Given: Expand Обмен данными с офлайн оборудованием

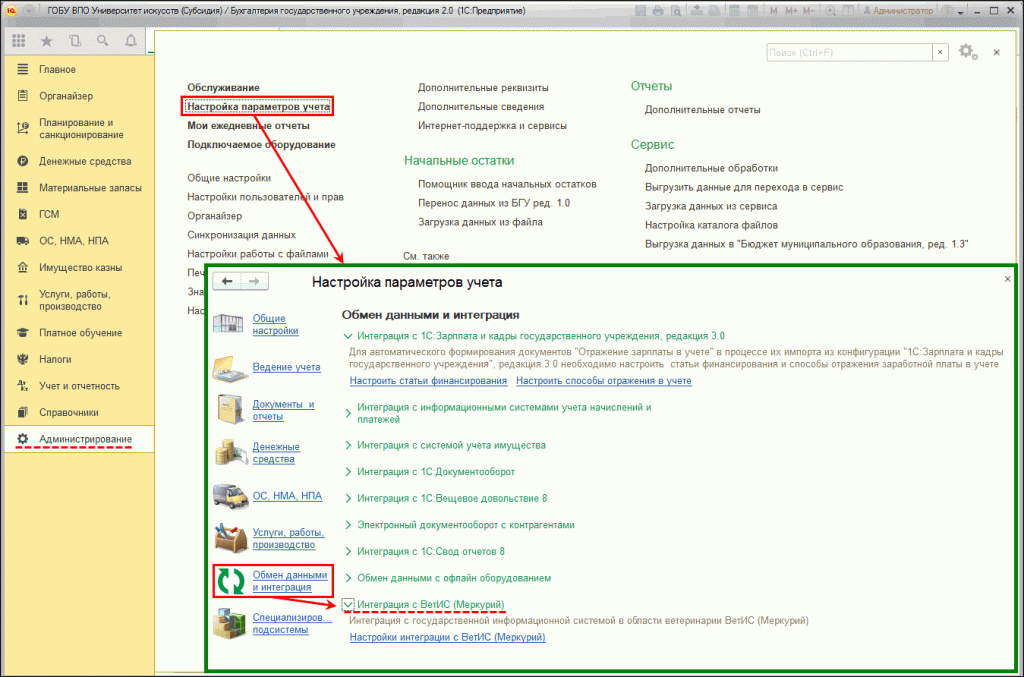Looking at the screenshot, I should pos(348,578).
